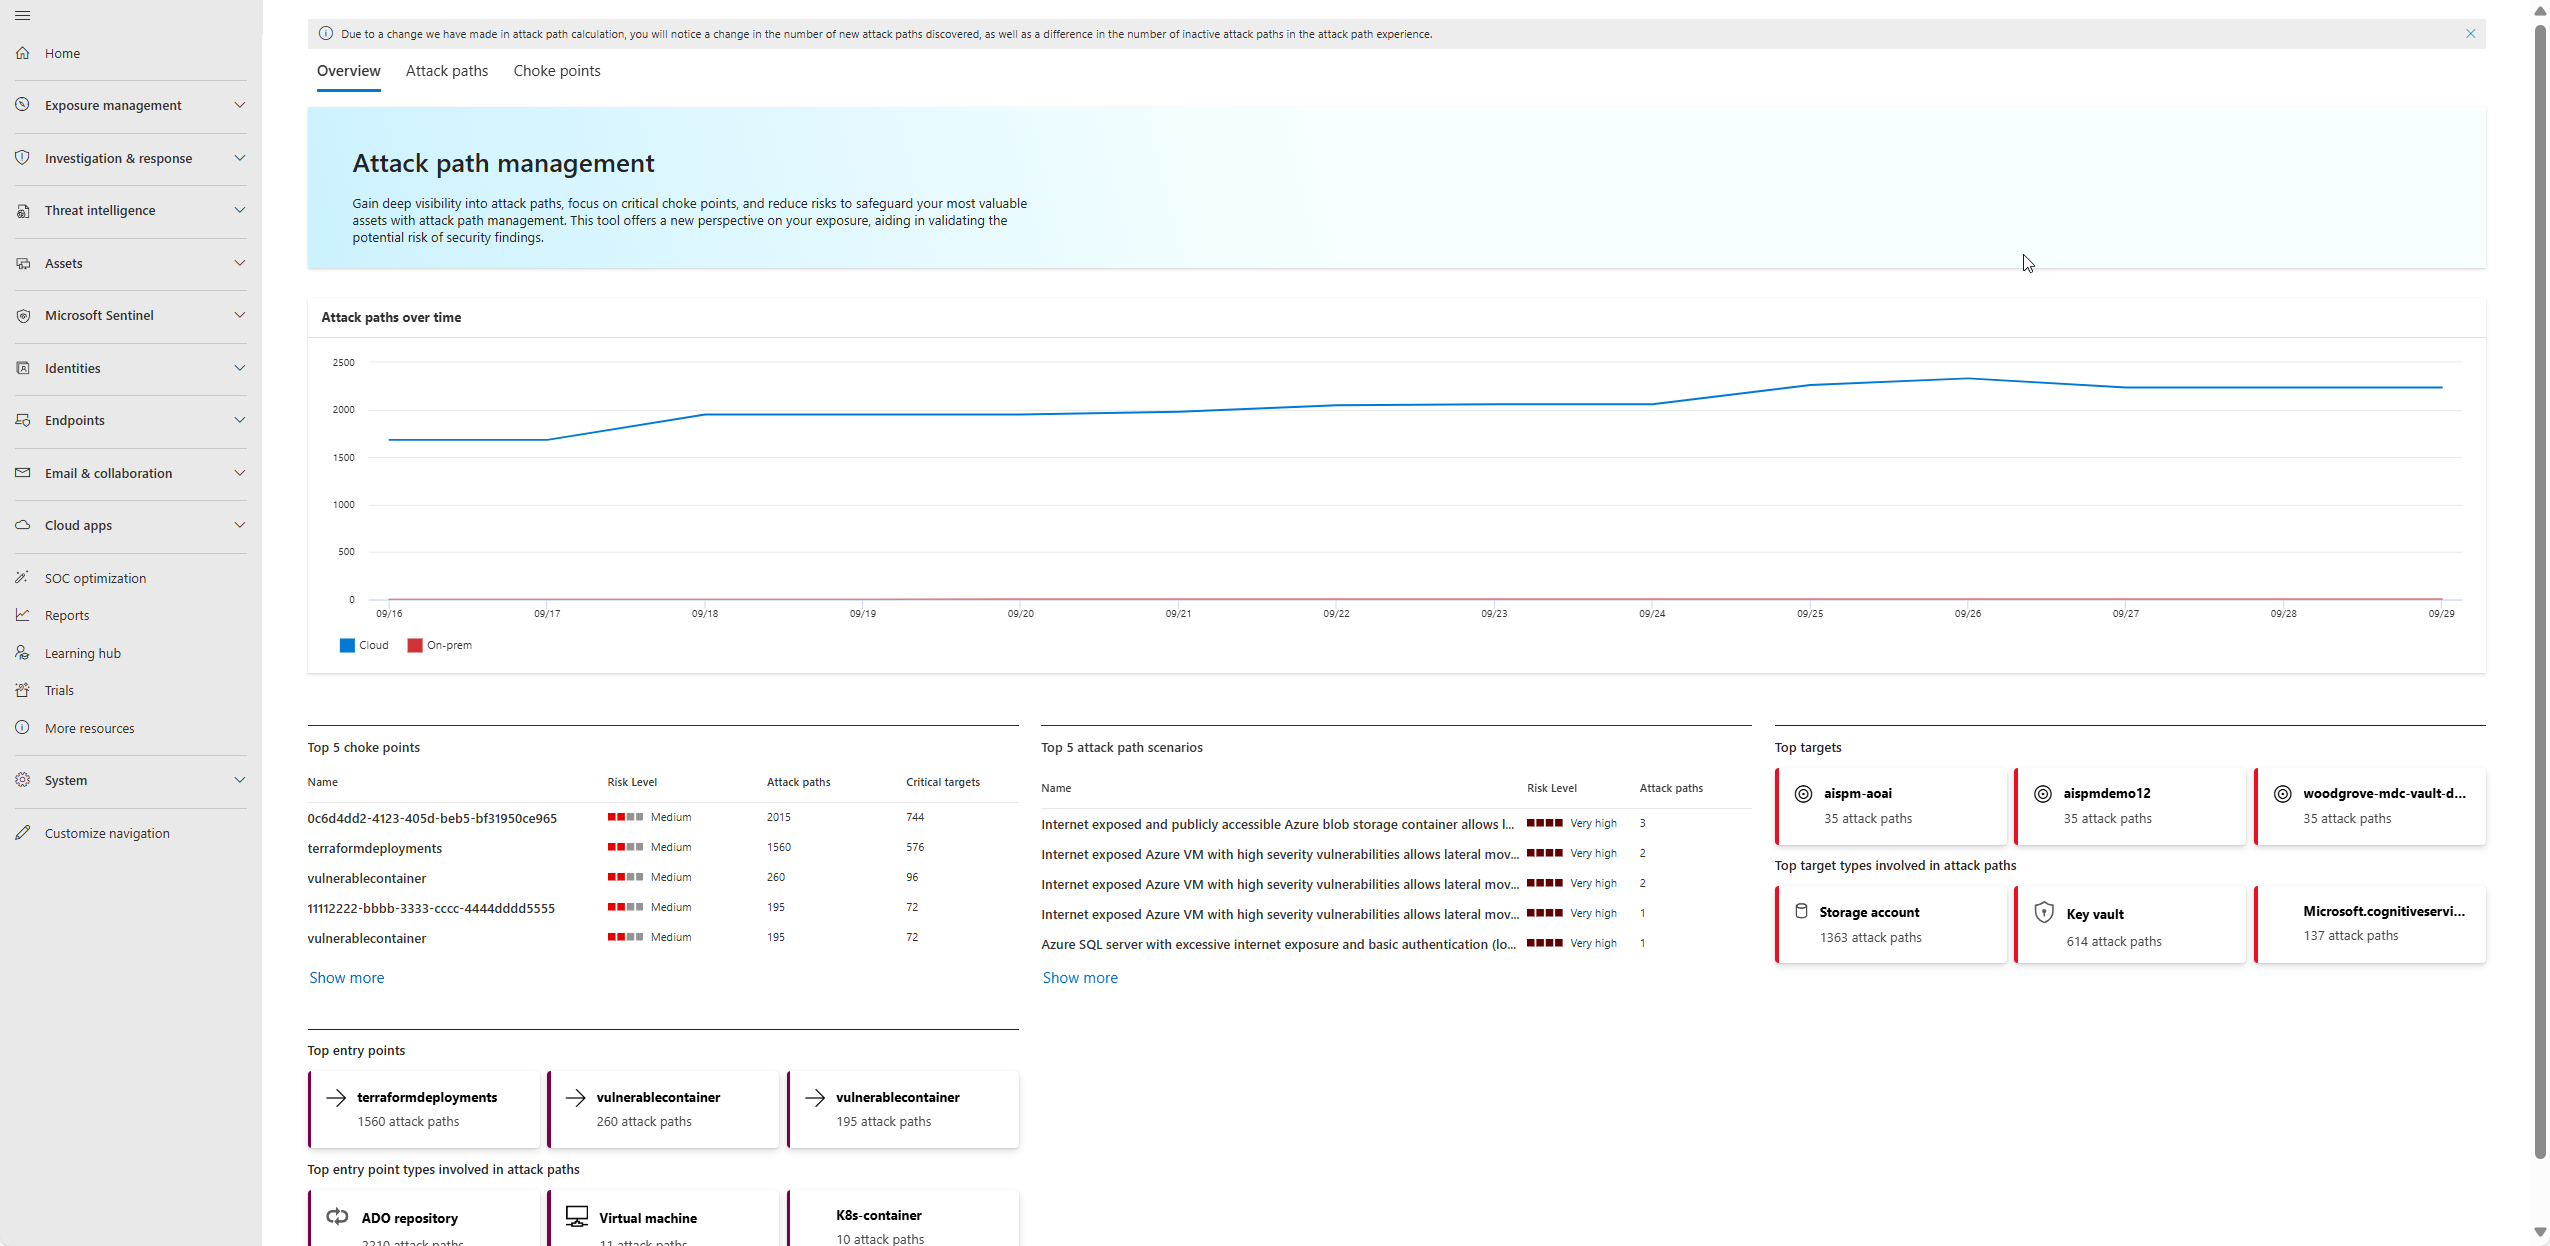Click the Key vault shield icon

pyautogui.click(x=2044, y=913)
